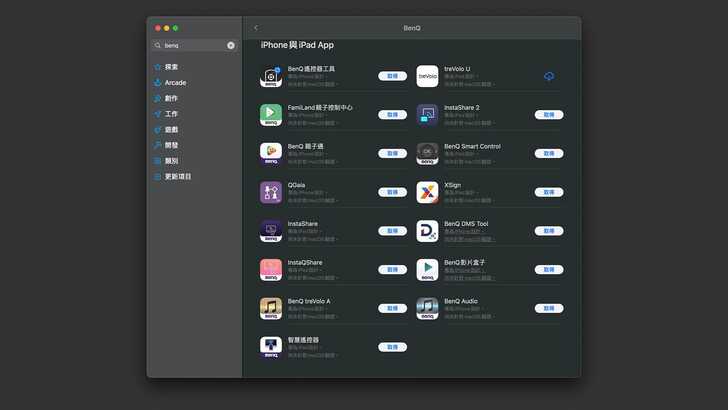Clear the benq search query

pos(231,46)
